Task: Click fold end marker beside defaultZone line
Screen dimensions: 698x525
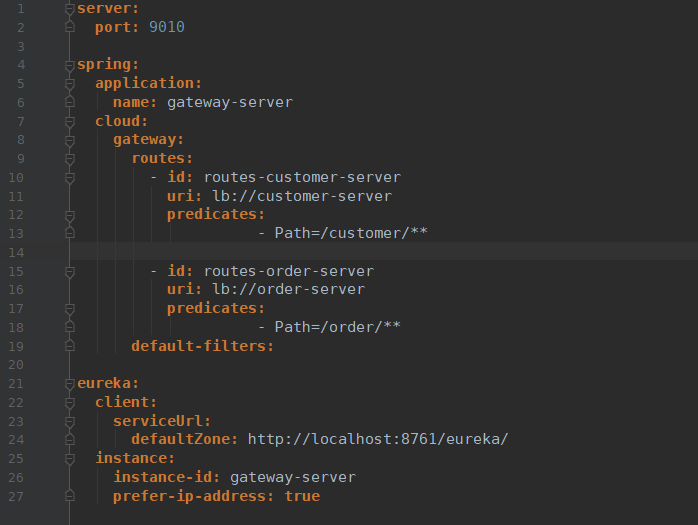Action: coord(69,439)
